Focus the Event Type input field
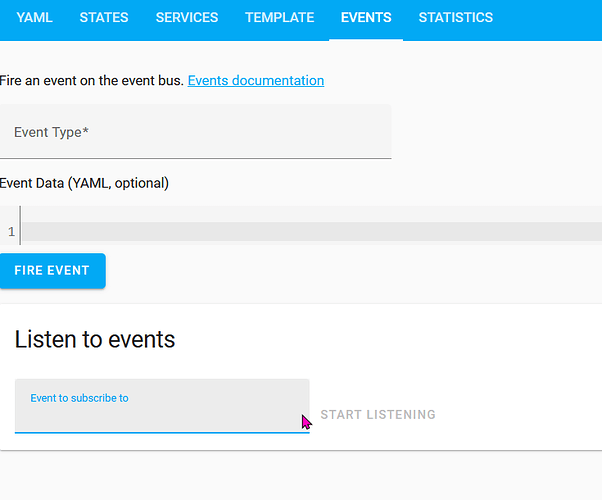The width and height of the screenshot is (602, 500). 195,132
